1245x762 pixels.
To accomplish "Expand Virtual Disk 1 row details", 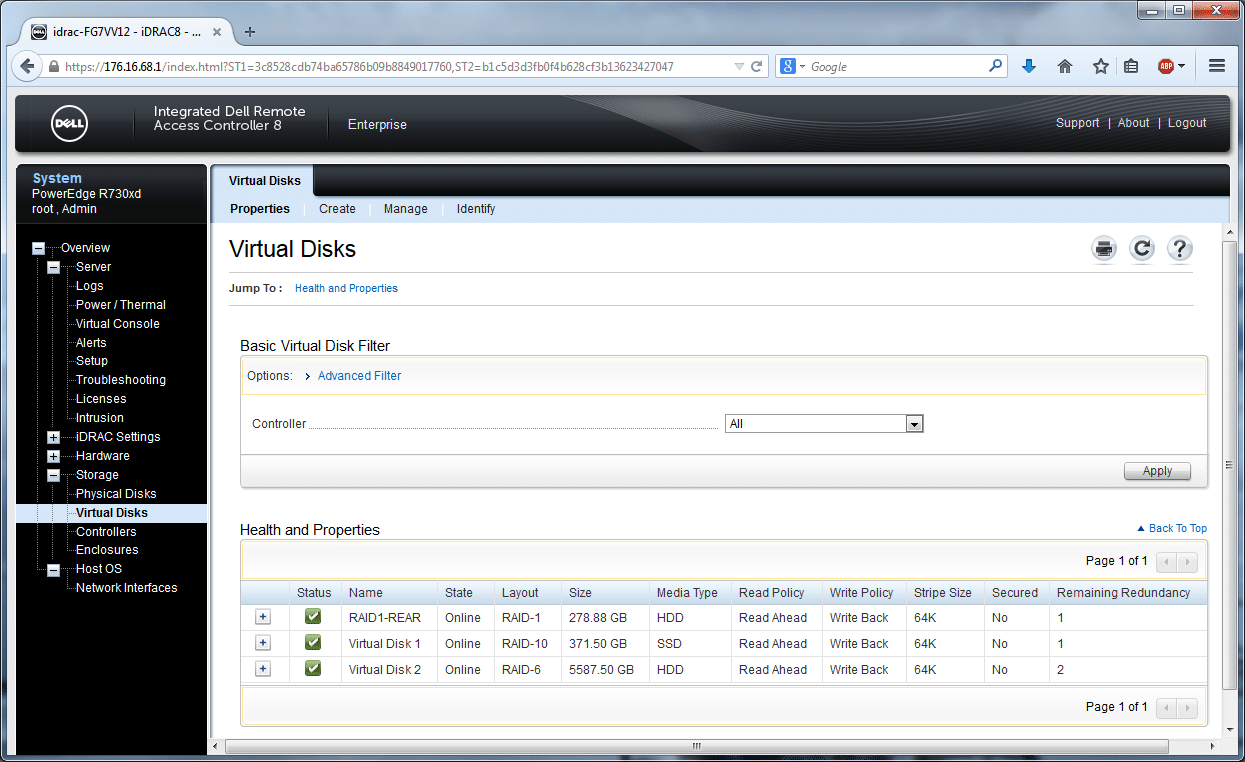I will tap(263, 643).
